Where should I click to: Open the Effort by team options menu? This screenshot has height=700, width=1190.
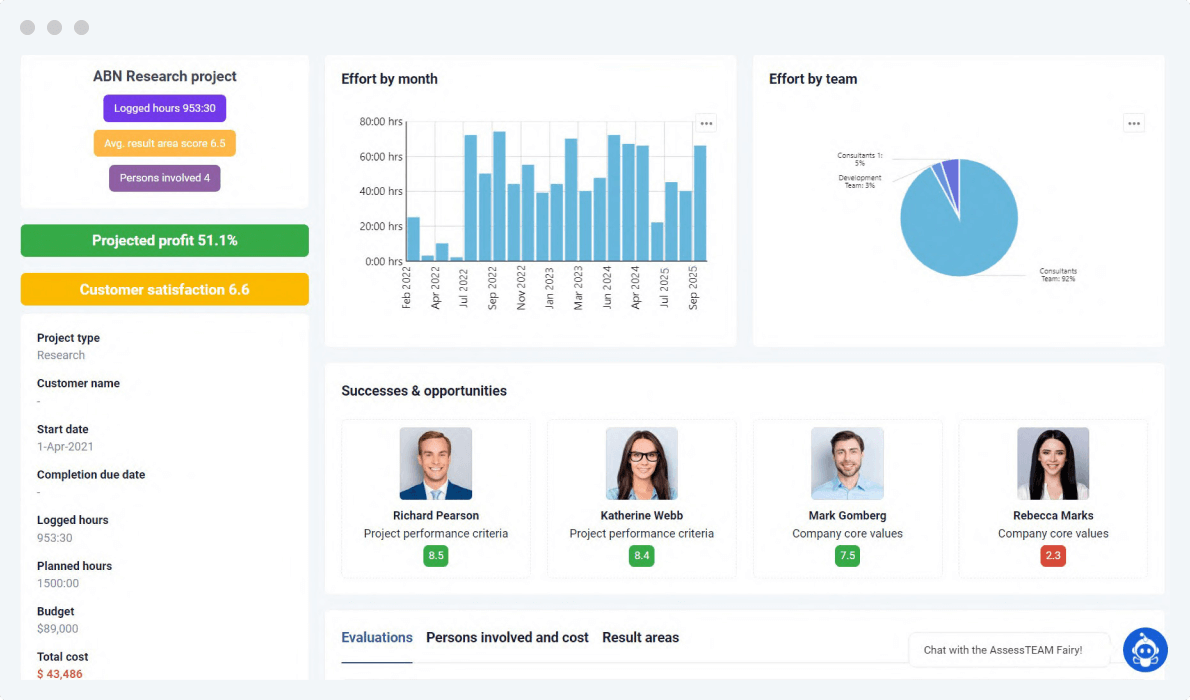click(1134, 122)
